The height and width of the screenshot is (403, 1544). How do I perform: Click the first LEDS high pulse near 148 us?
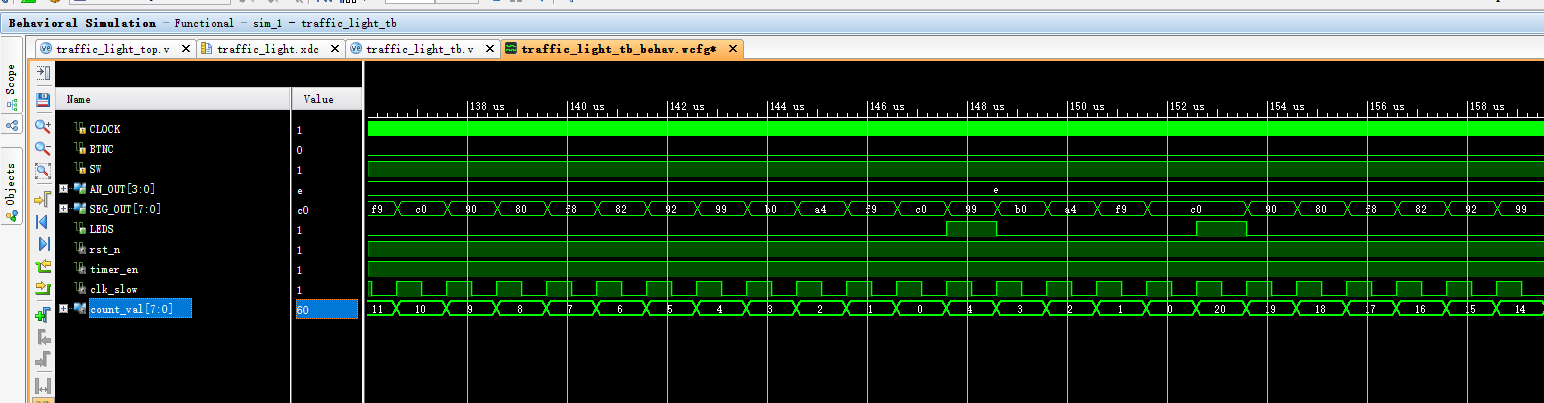click(971, 229)
